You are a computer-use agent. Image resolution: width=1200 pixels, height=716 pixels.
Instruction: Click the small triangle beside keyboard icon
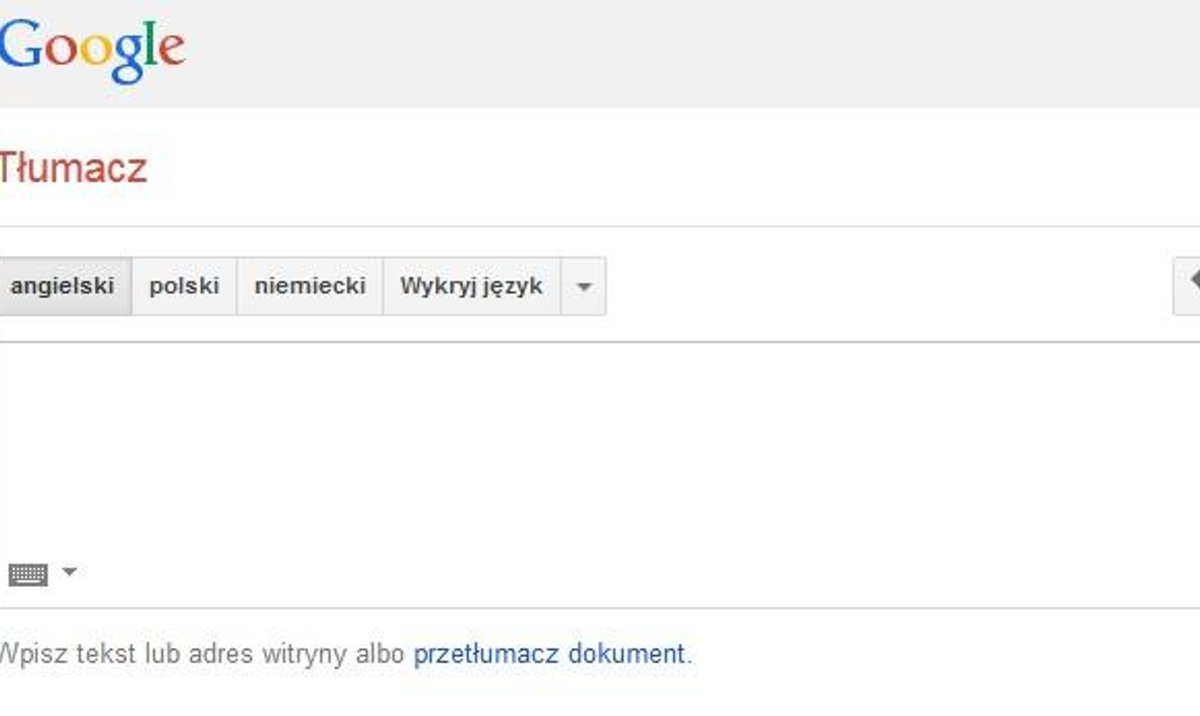[69, 573]
